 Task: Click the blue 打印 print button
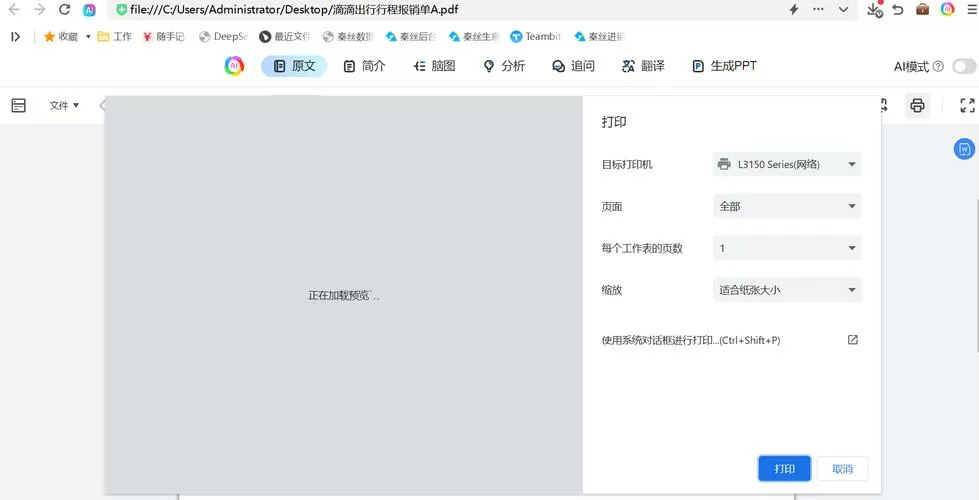point(784,469)
